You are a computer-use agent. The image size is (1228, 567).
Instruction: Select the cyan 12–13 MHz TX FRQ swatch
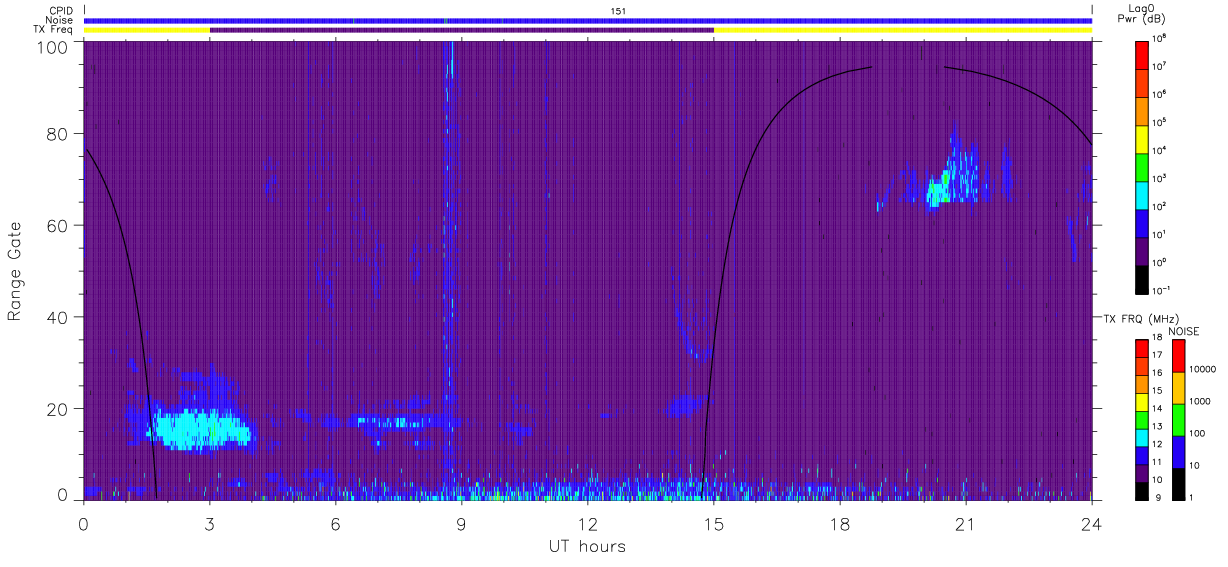point(1142,437)
